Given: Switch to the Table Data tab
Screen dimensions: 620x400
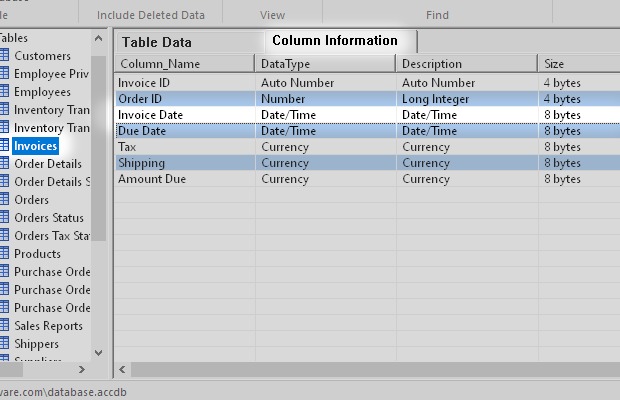Looking at the screenshot, I should coord(156,42).
